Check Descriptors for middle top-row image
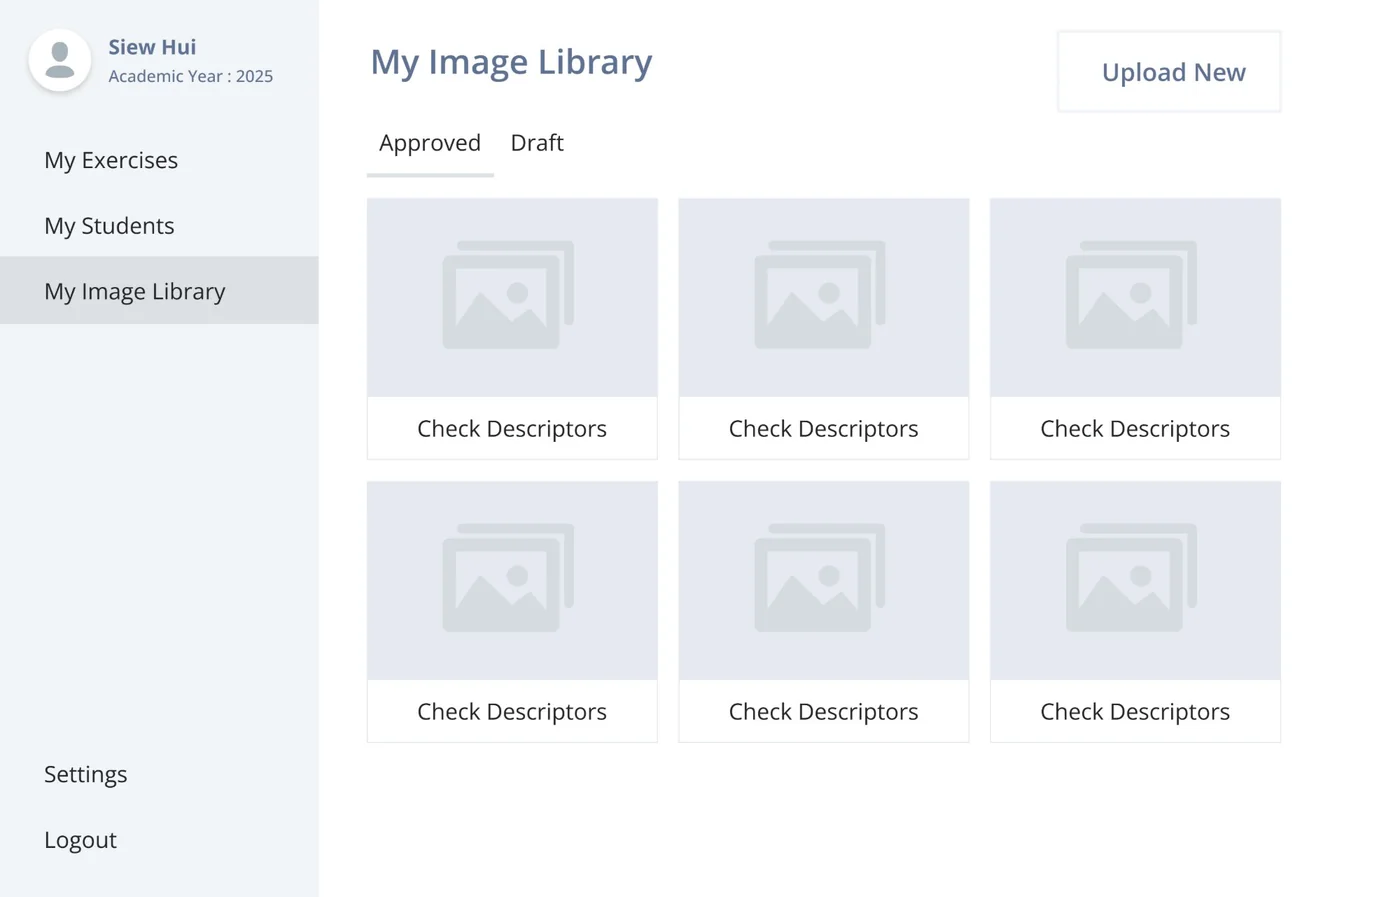Screen dimensions: 1400x897 [x=824, y=428]
